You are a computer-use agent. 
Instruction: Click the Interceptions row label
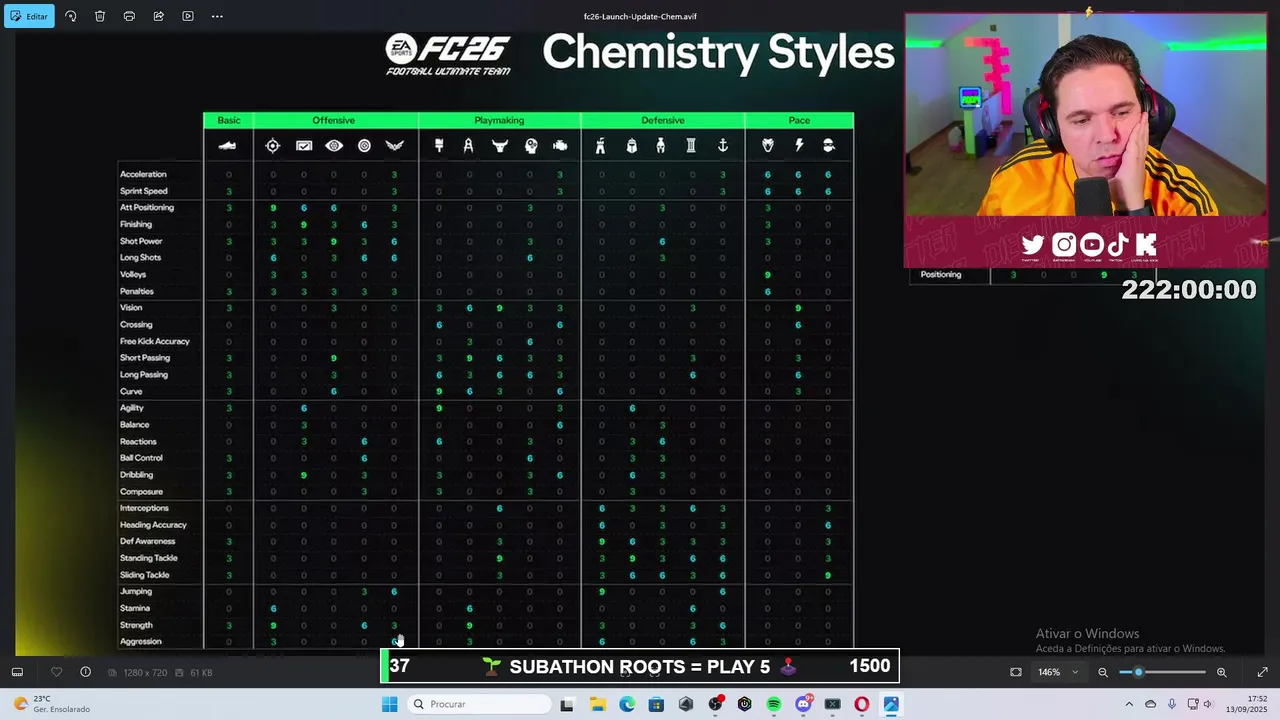(x=144, y=508)
